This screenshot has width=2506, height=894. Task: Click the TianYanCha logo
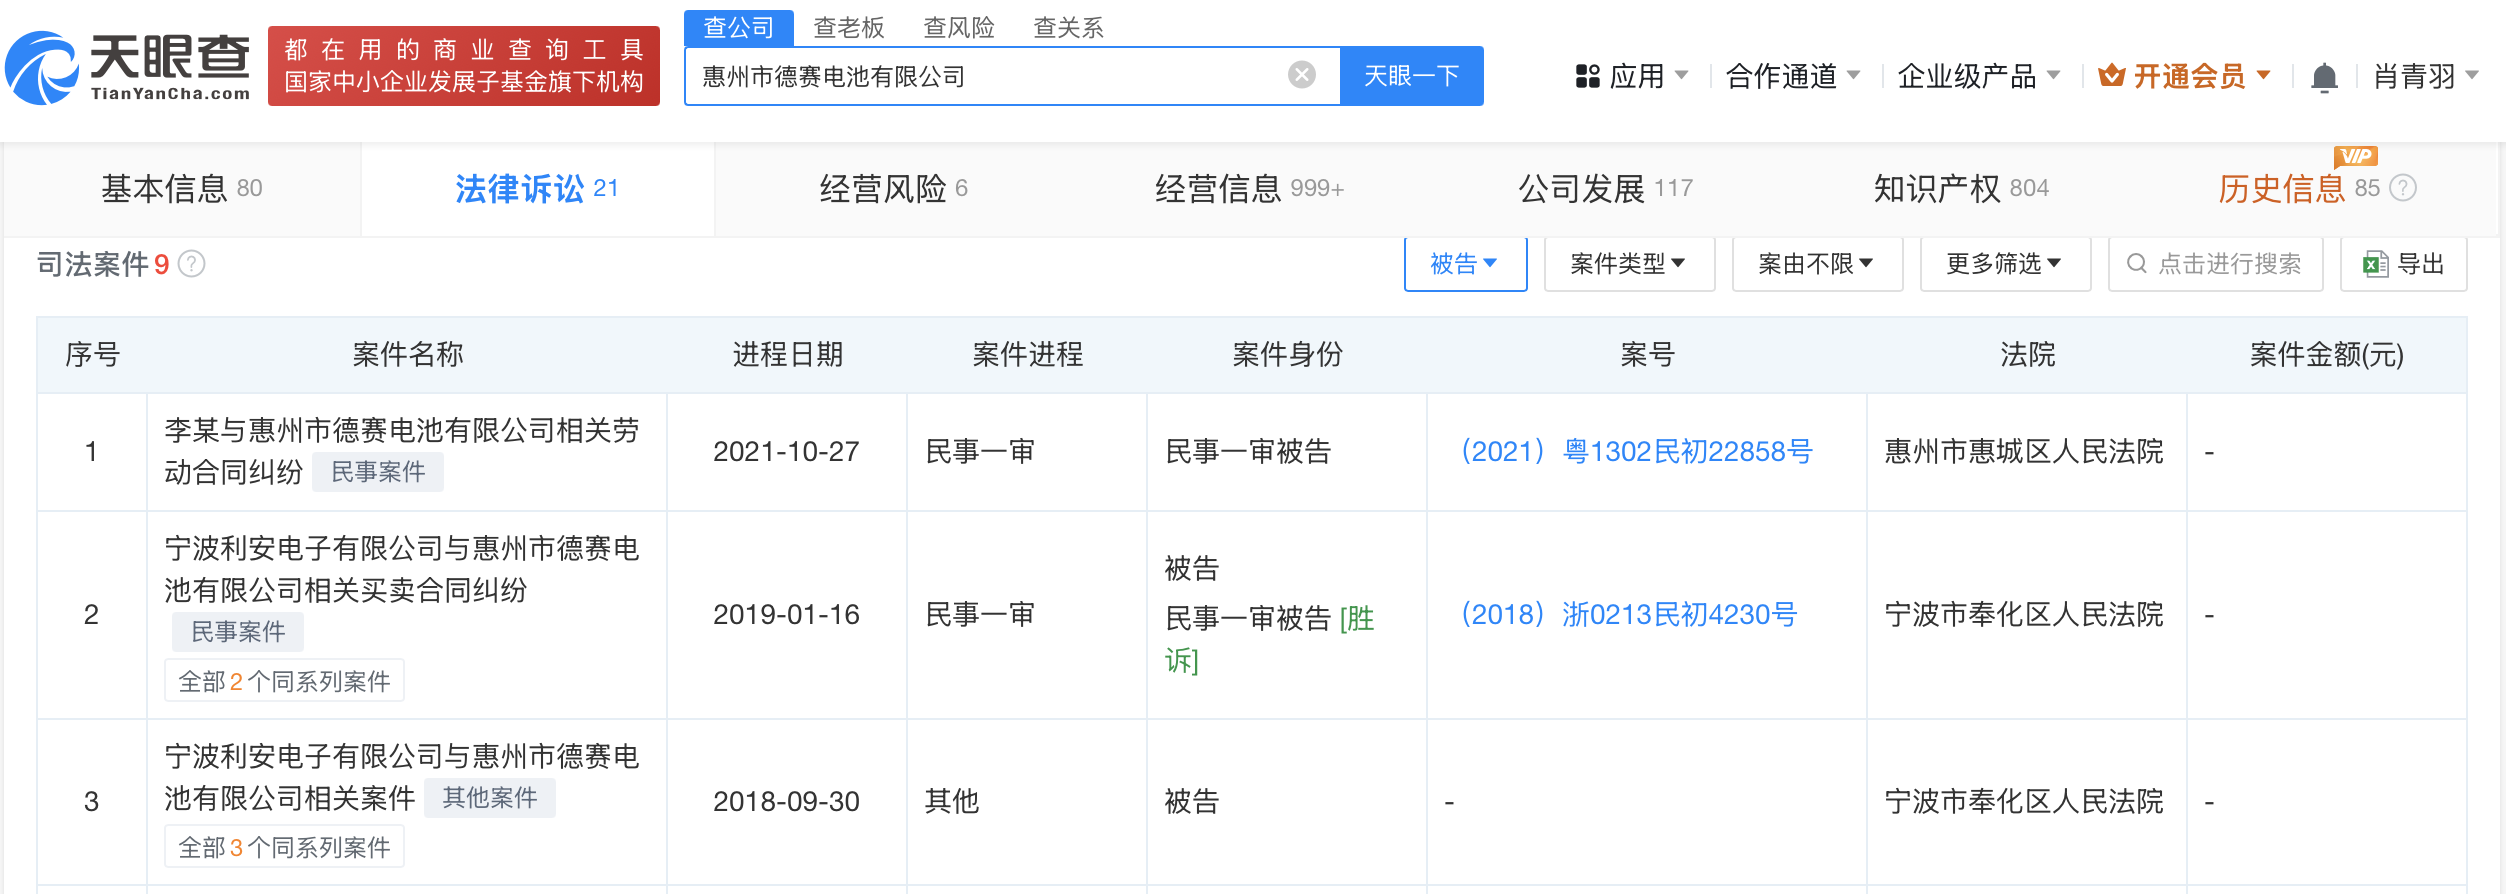click(x=128, y=67)
